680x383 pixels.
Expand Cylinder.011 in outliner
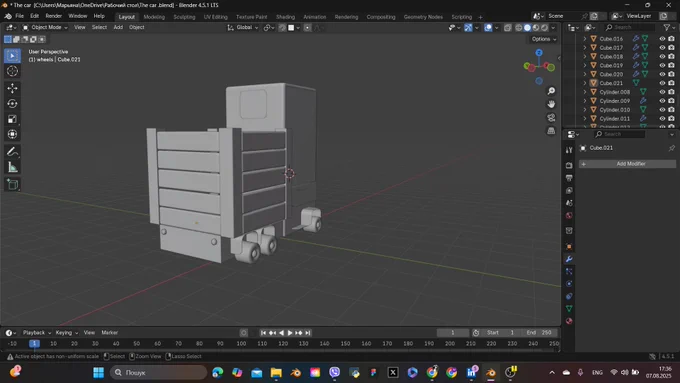(585, 118)
